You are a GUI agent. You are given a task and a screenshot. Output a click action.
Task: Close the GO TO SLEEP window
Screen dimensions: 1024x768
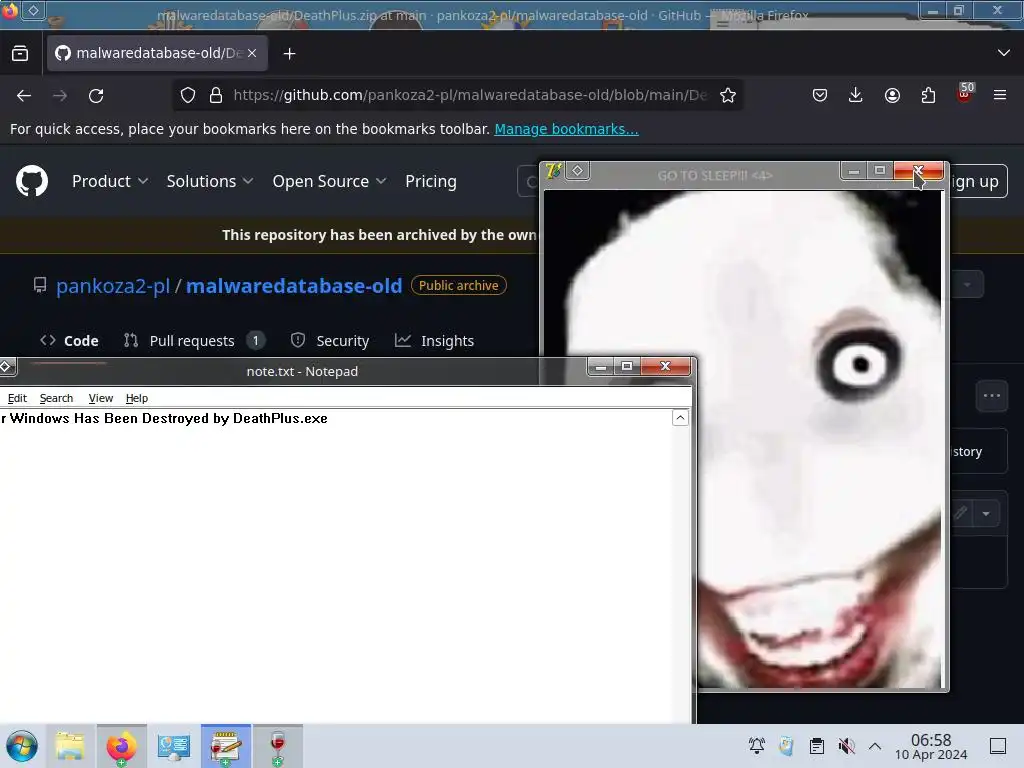[x=918, y=170]
